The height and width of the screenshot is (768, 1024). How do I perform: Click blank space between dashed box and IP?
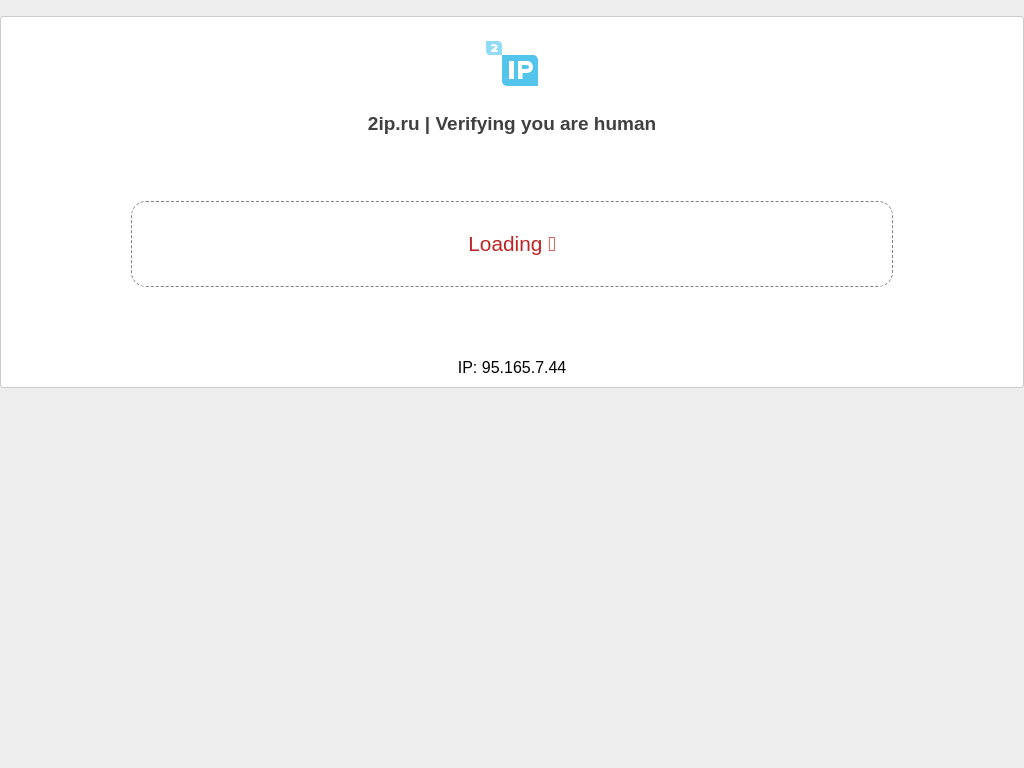coord(512,323)
